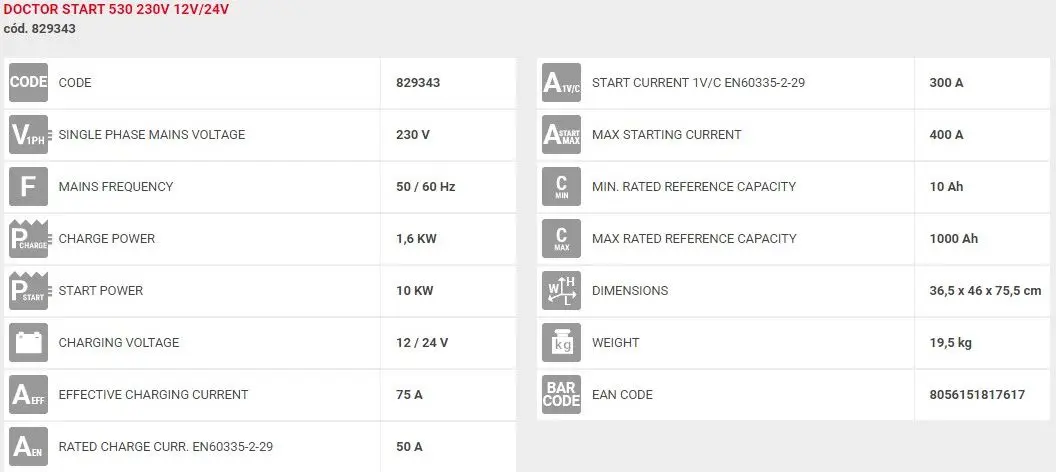Select the SINGLE PHASE MAINS VOLTAGE label
Screen dimensions: 1056x472
pyautogui.click(x=152, y=135)
